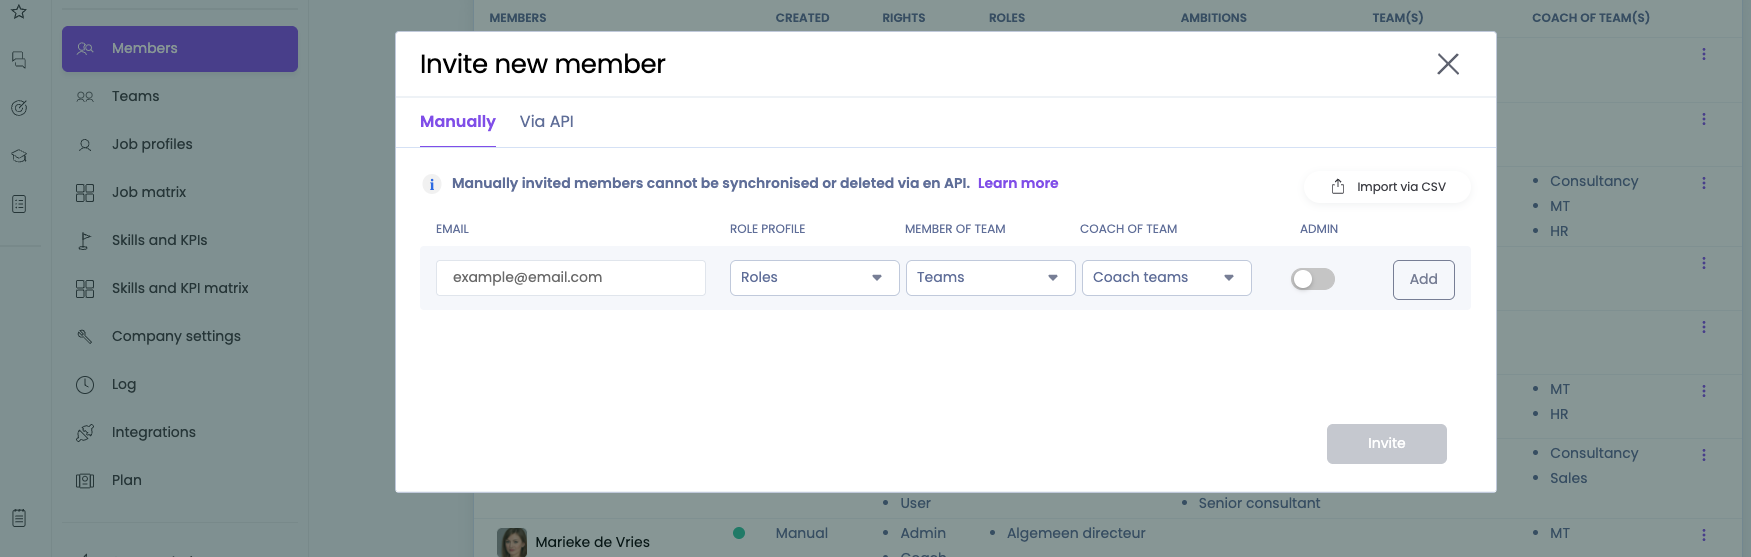This screenshot has width=1751, height=557.
Task: Expand the Coach teams dropdown
Action: click(1166, 278)
